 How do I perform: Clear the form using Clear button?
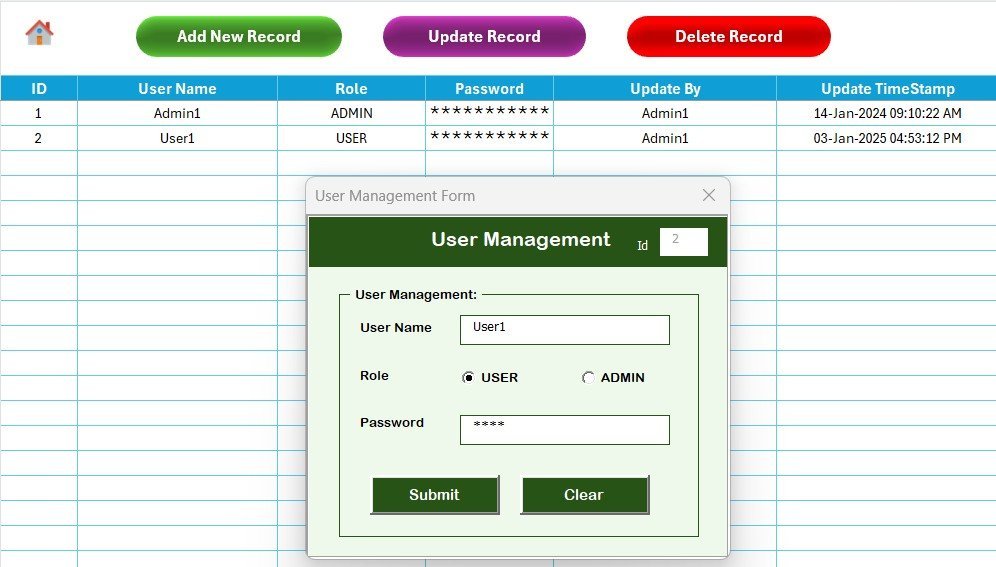click(x=584, y=494)
